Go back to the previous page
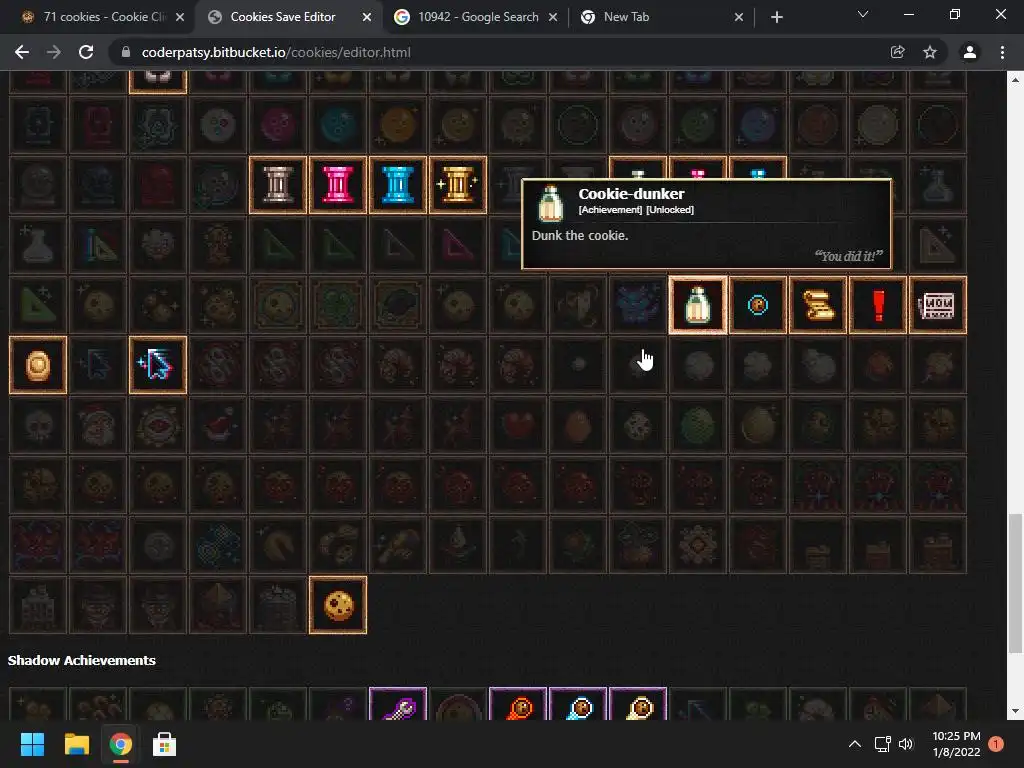This screenshot has width=1024, height=768. click(22, 52)
